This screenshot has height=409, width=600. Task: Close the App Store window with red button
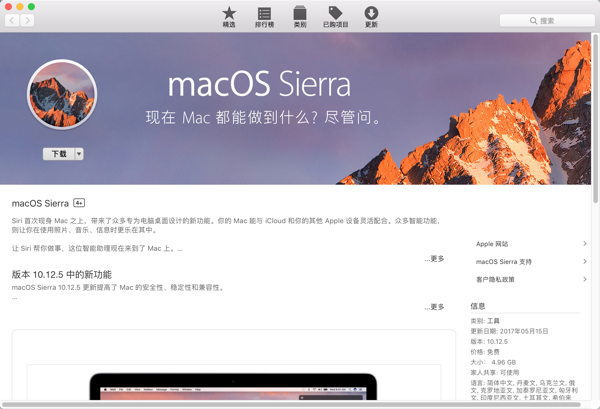[x=8, y=7]
